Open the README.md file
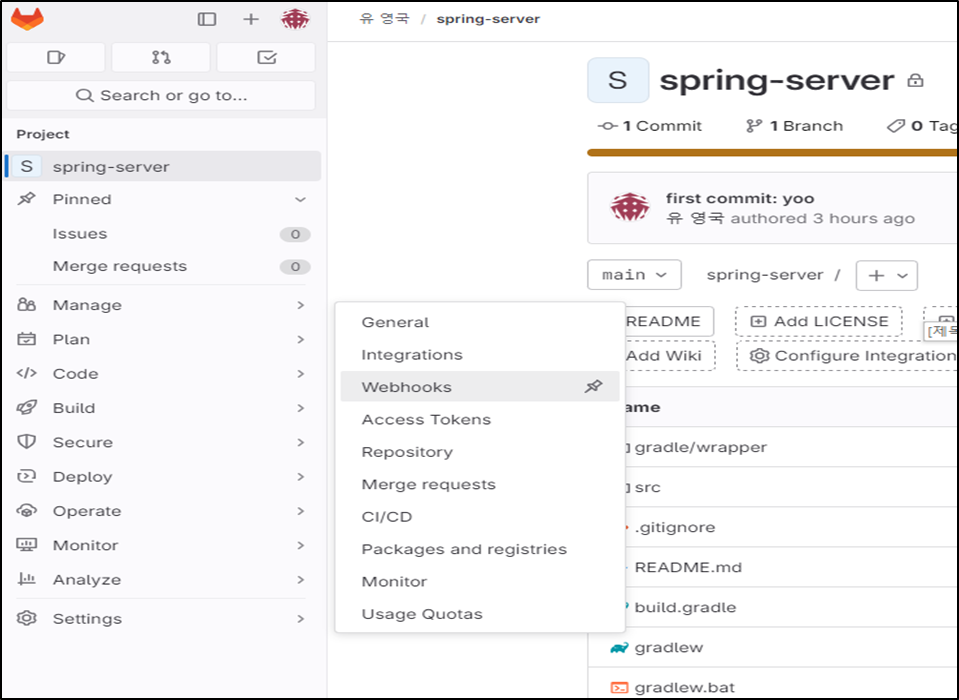Image resolution: width=959 pixels, height=700 pixels. click(x=688, y=567)
